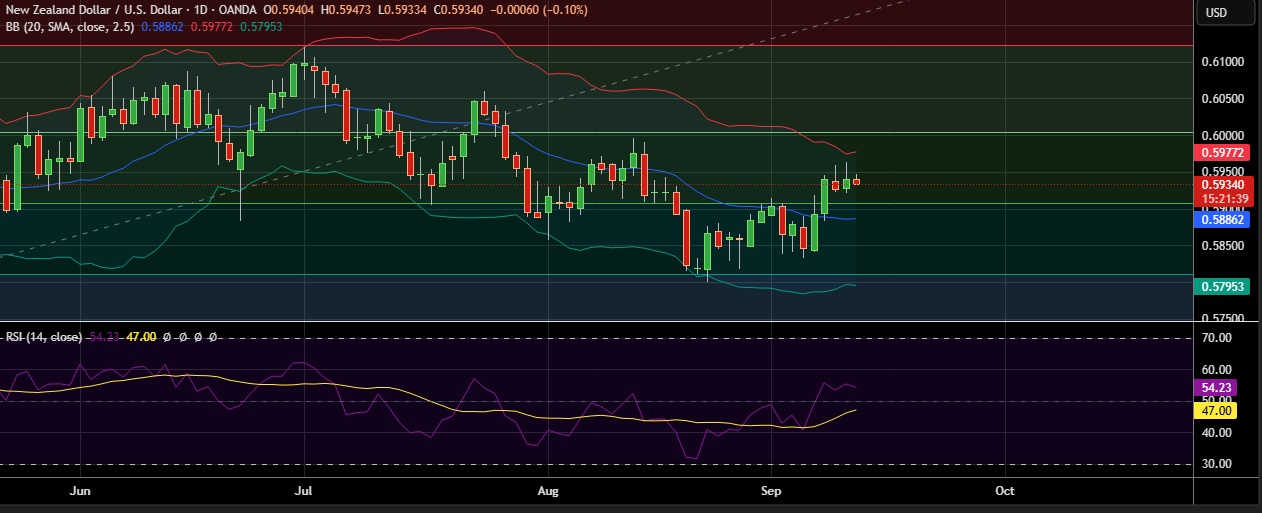Click the 70.00 level on the RSI scale
Screen dimensions: 1262x513
(1216, 339)
